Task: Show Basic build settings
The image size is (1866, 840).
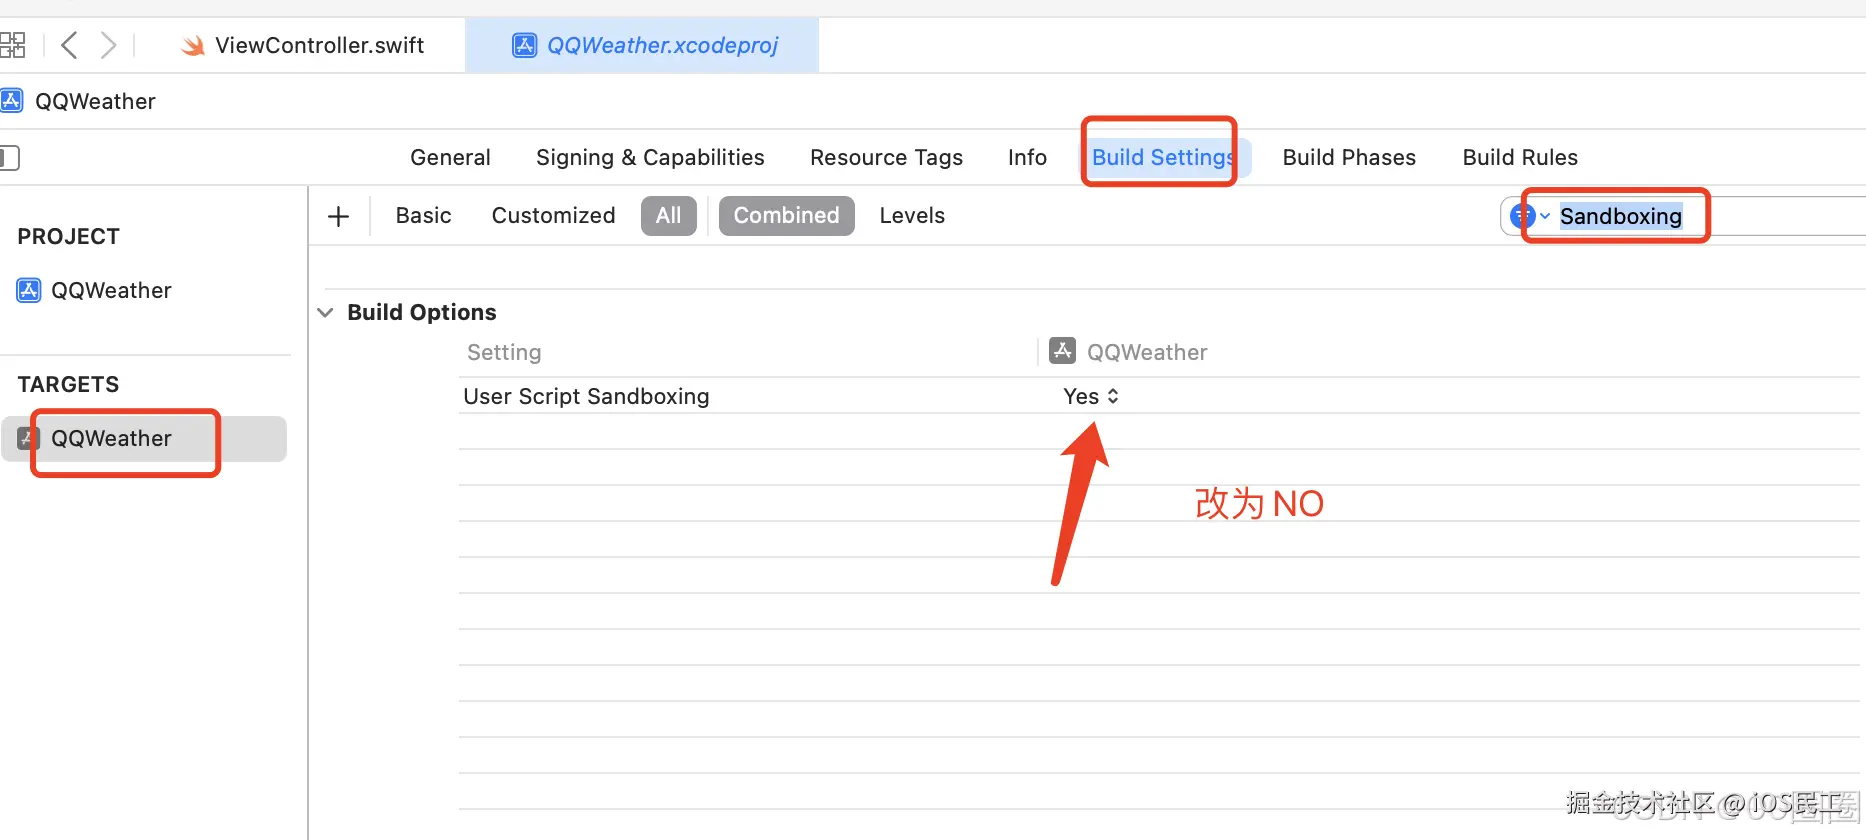Action: coord(423,216)
